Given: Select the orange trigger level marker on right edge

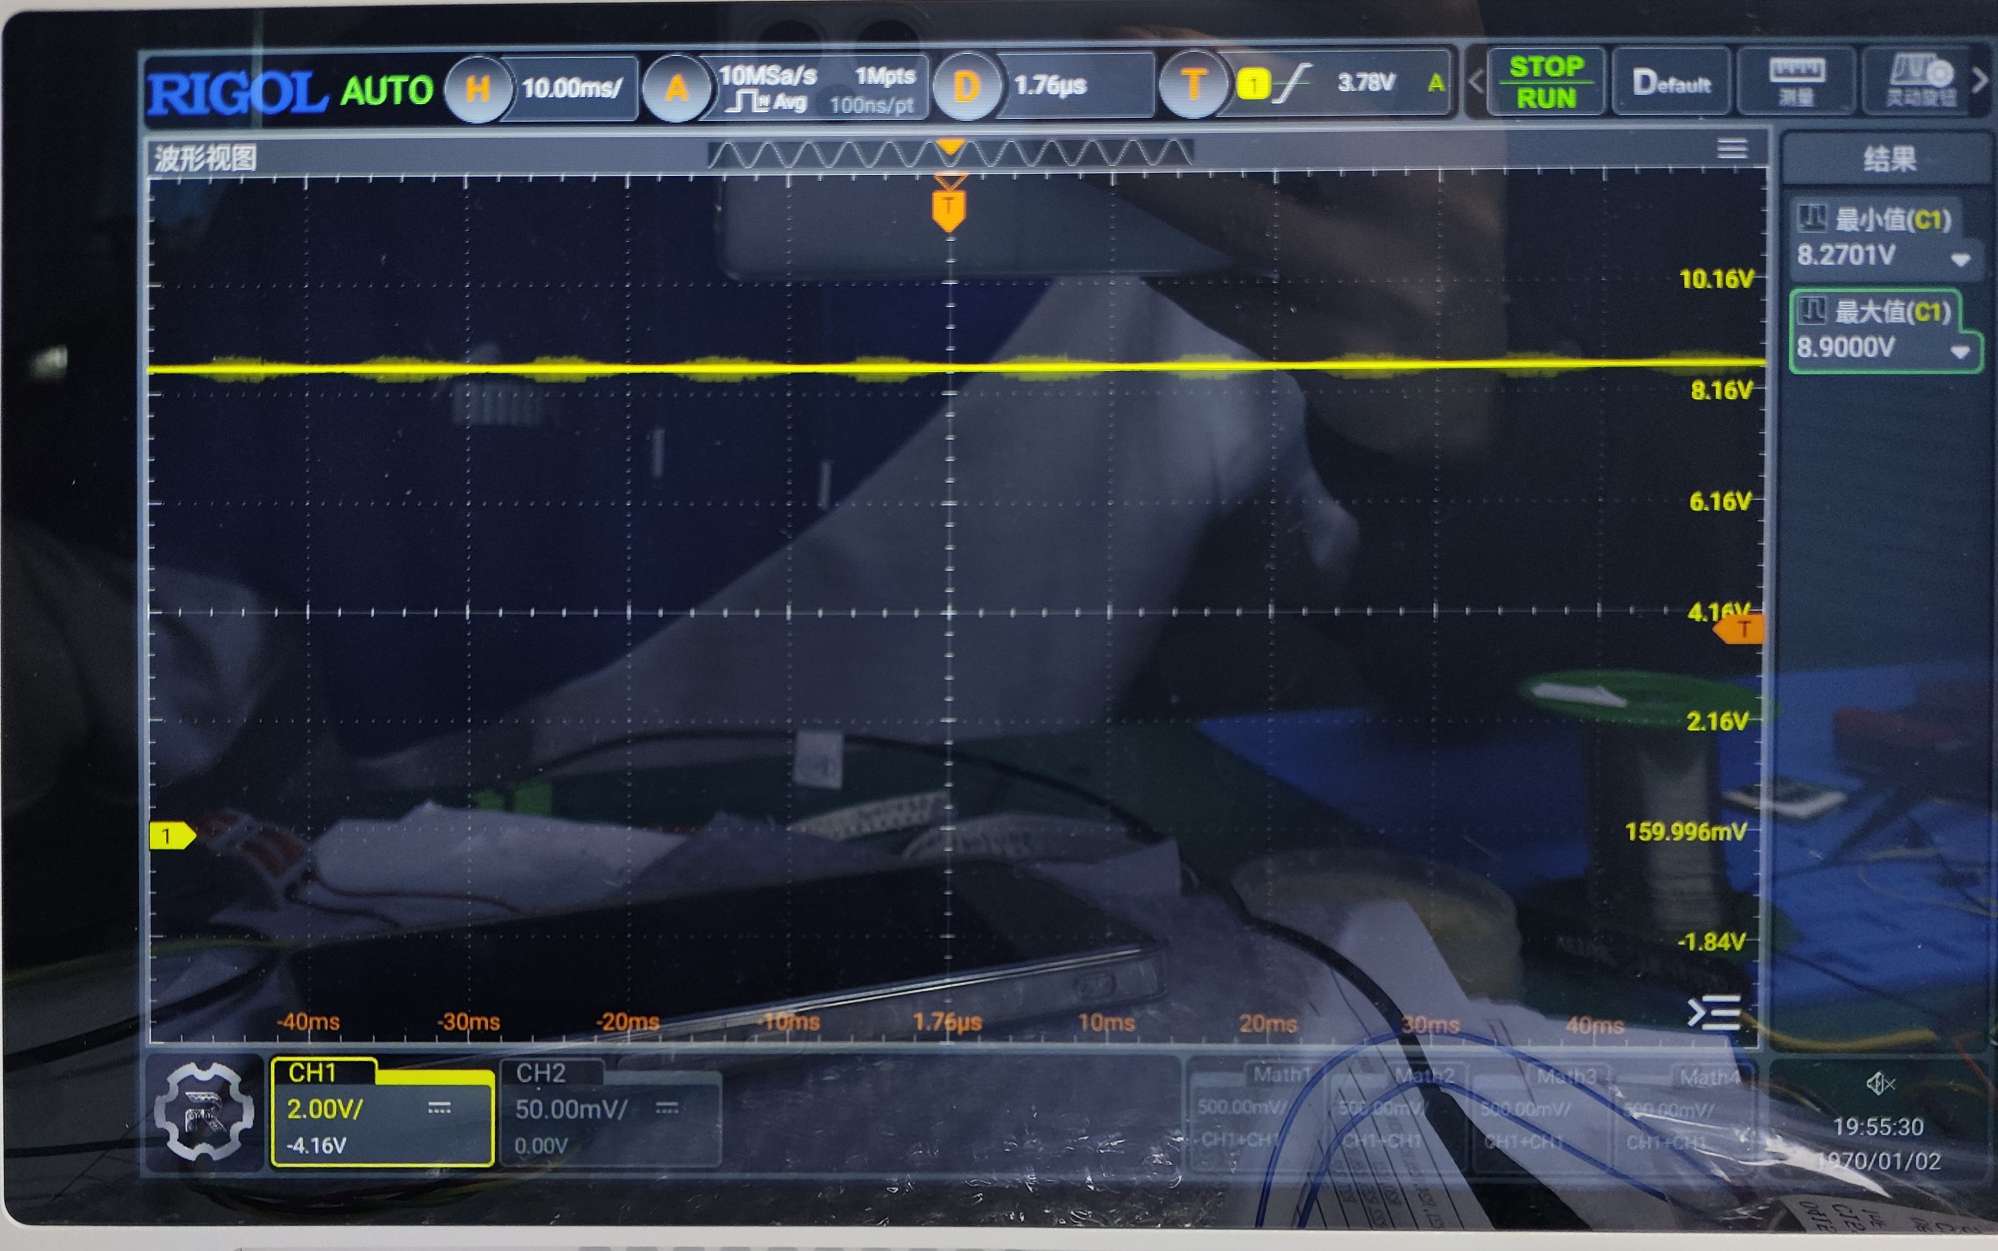Looking at the screenshot, I should [1740, 629].
